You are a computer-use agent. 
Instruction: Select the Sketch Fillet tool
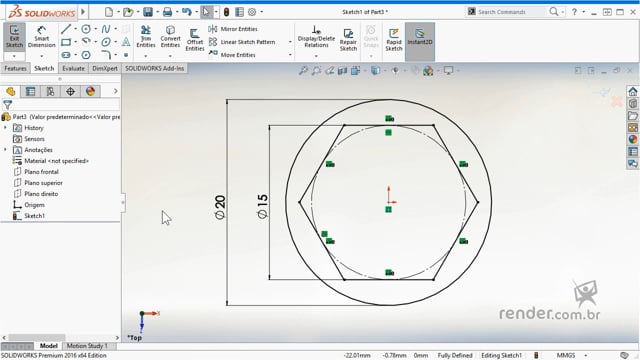(105, 55)
